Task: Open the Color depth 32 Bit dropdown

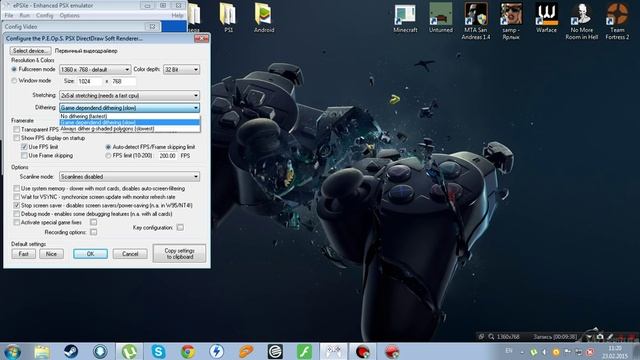Action: point(181,69)
